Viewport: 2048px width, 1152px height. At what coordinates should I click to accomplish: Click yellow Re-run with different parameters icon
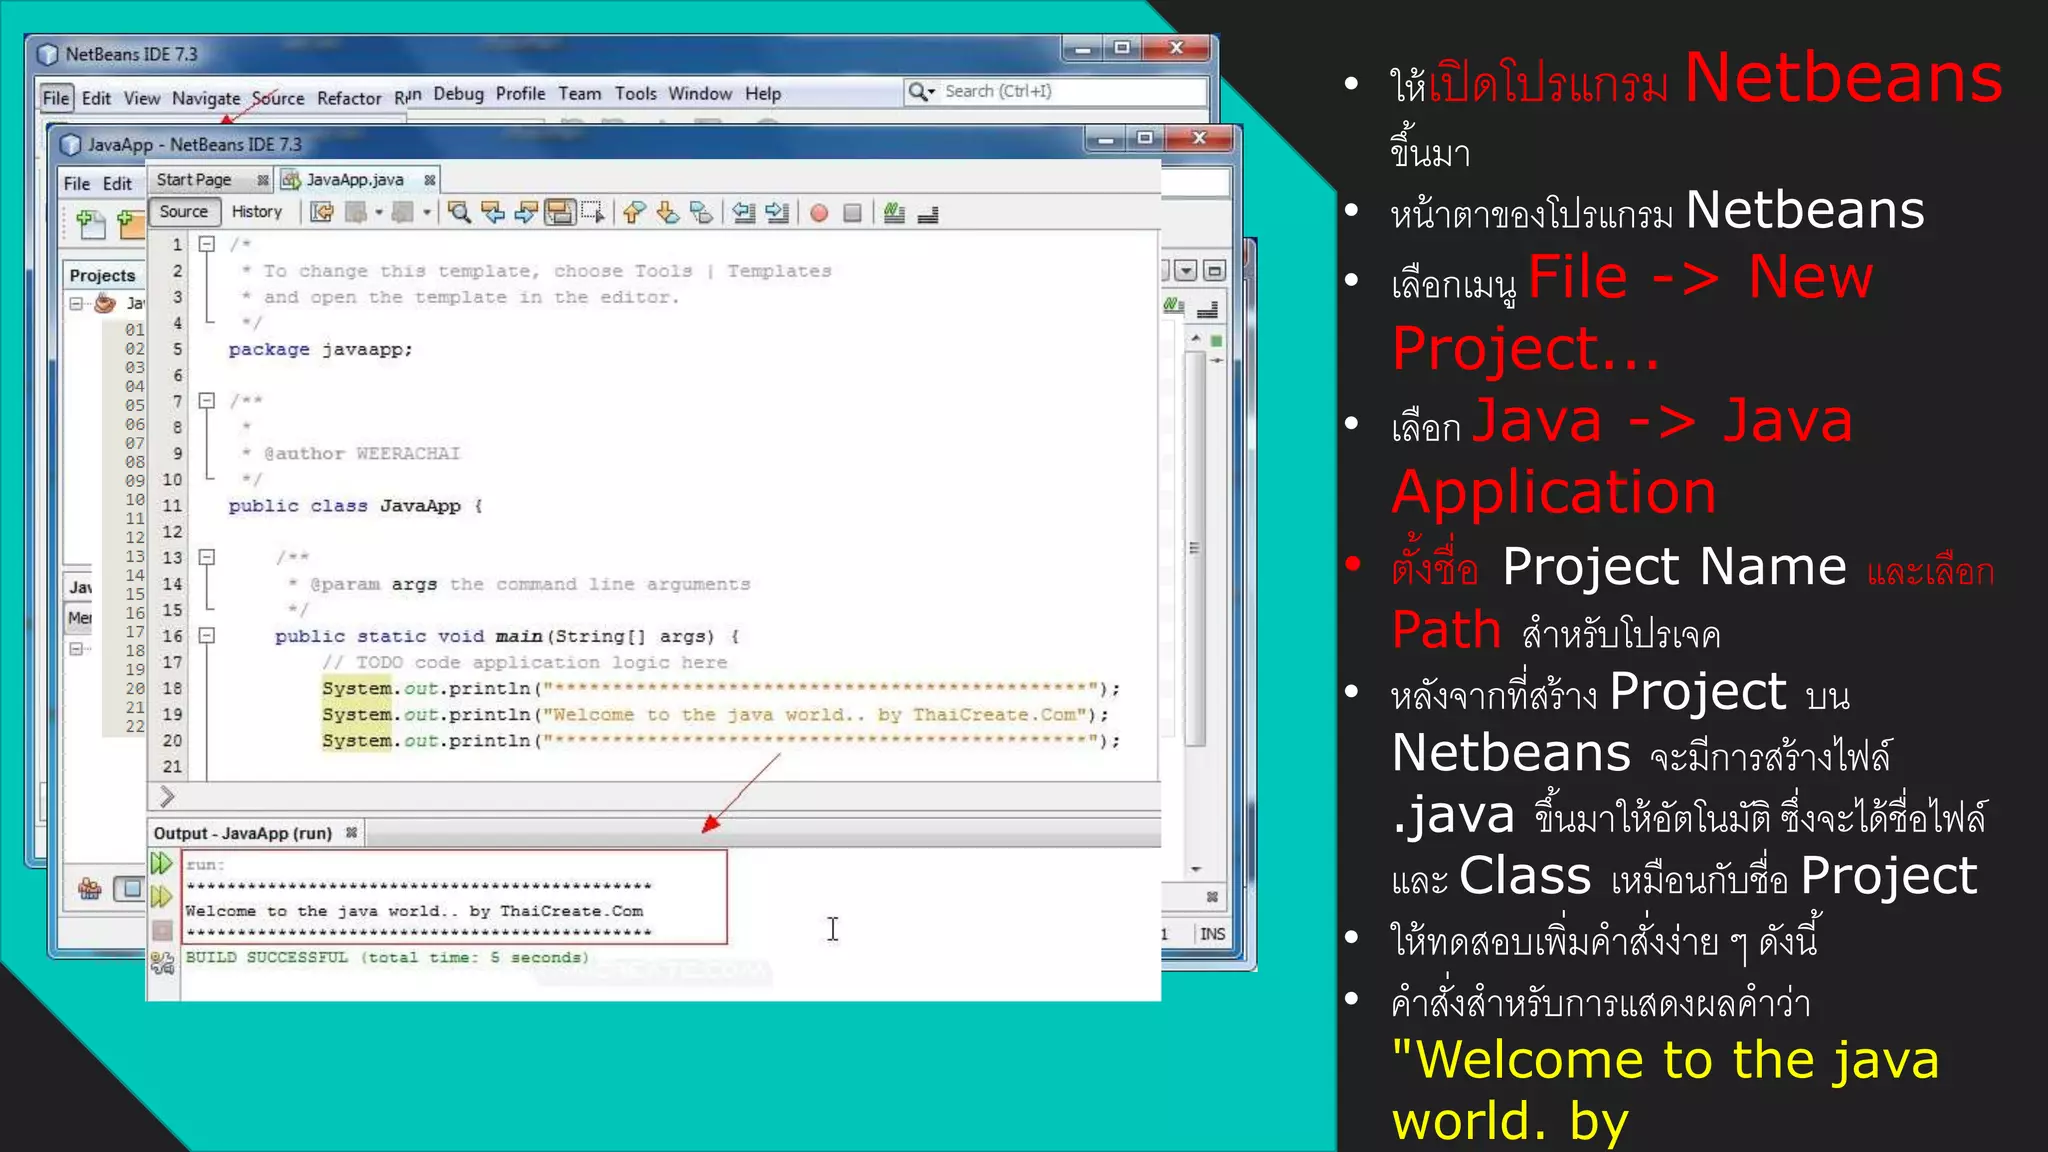click(x=161, y=897)
